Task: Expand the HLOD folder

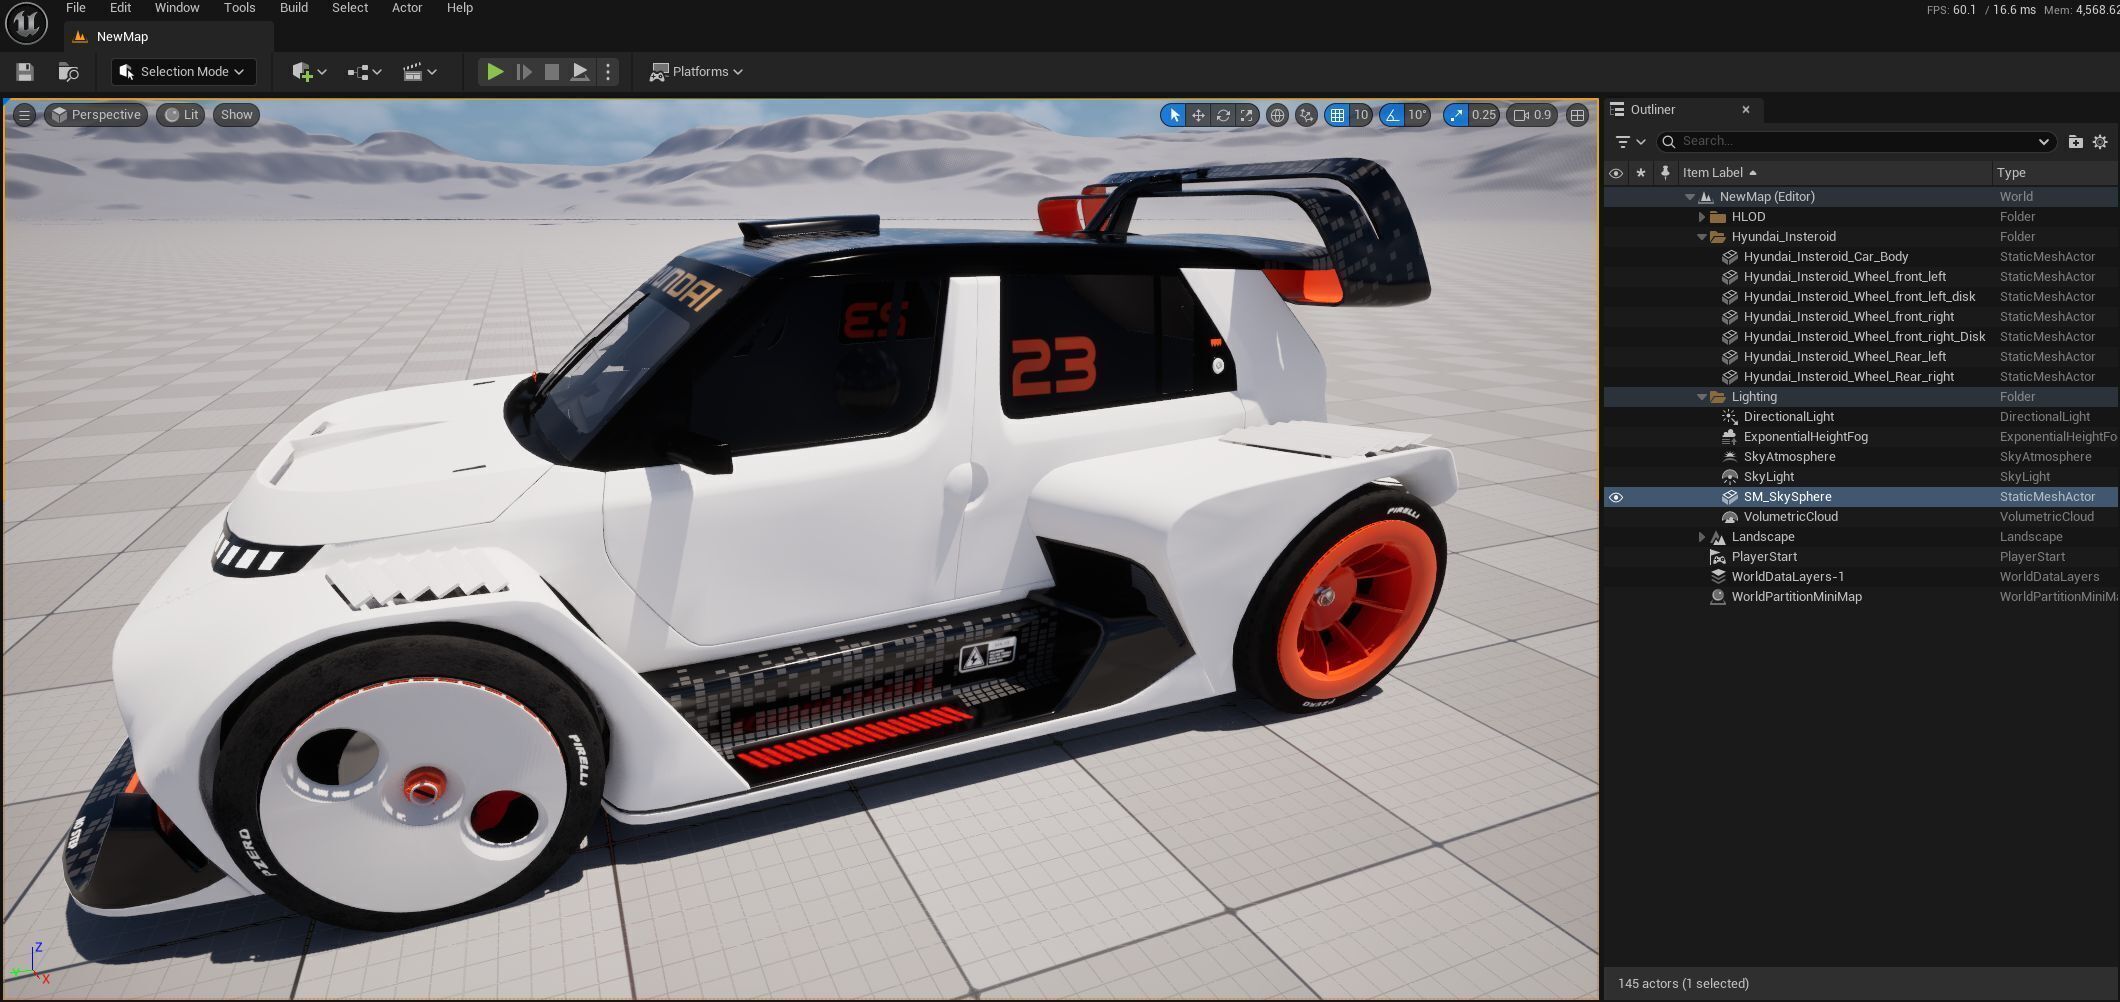Action: coord(1702,217)
